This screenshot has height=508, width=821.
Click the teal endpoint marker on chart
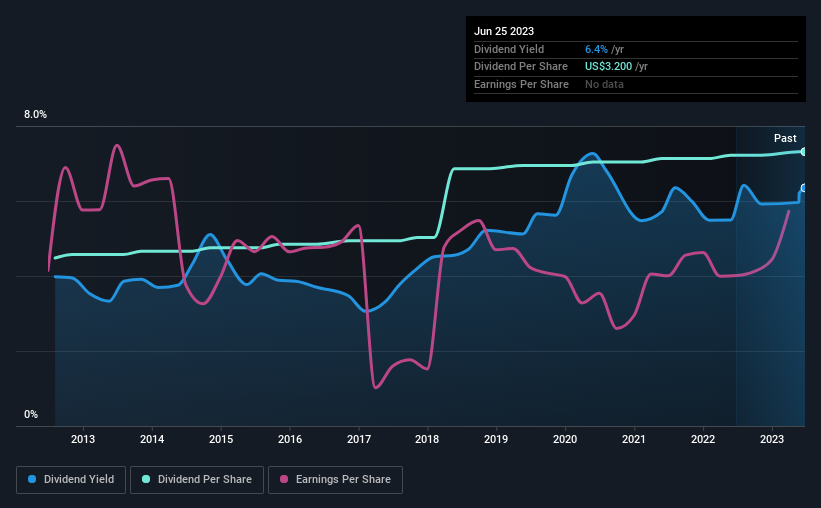[803, 152]
